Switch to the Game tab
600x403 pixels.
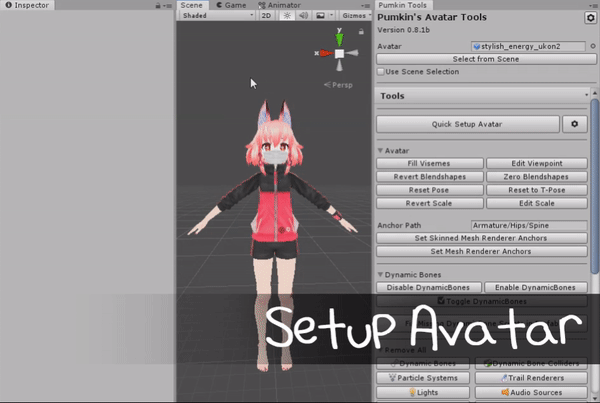tap(231, 5)
